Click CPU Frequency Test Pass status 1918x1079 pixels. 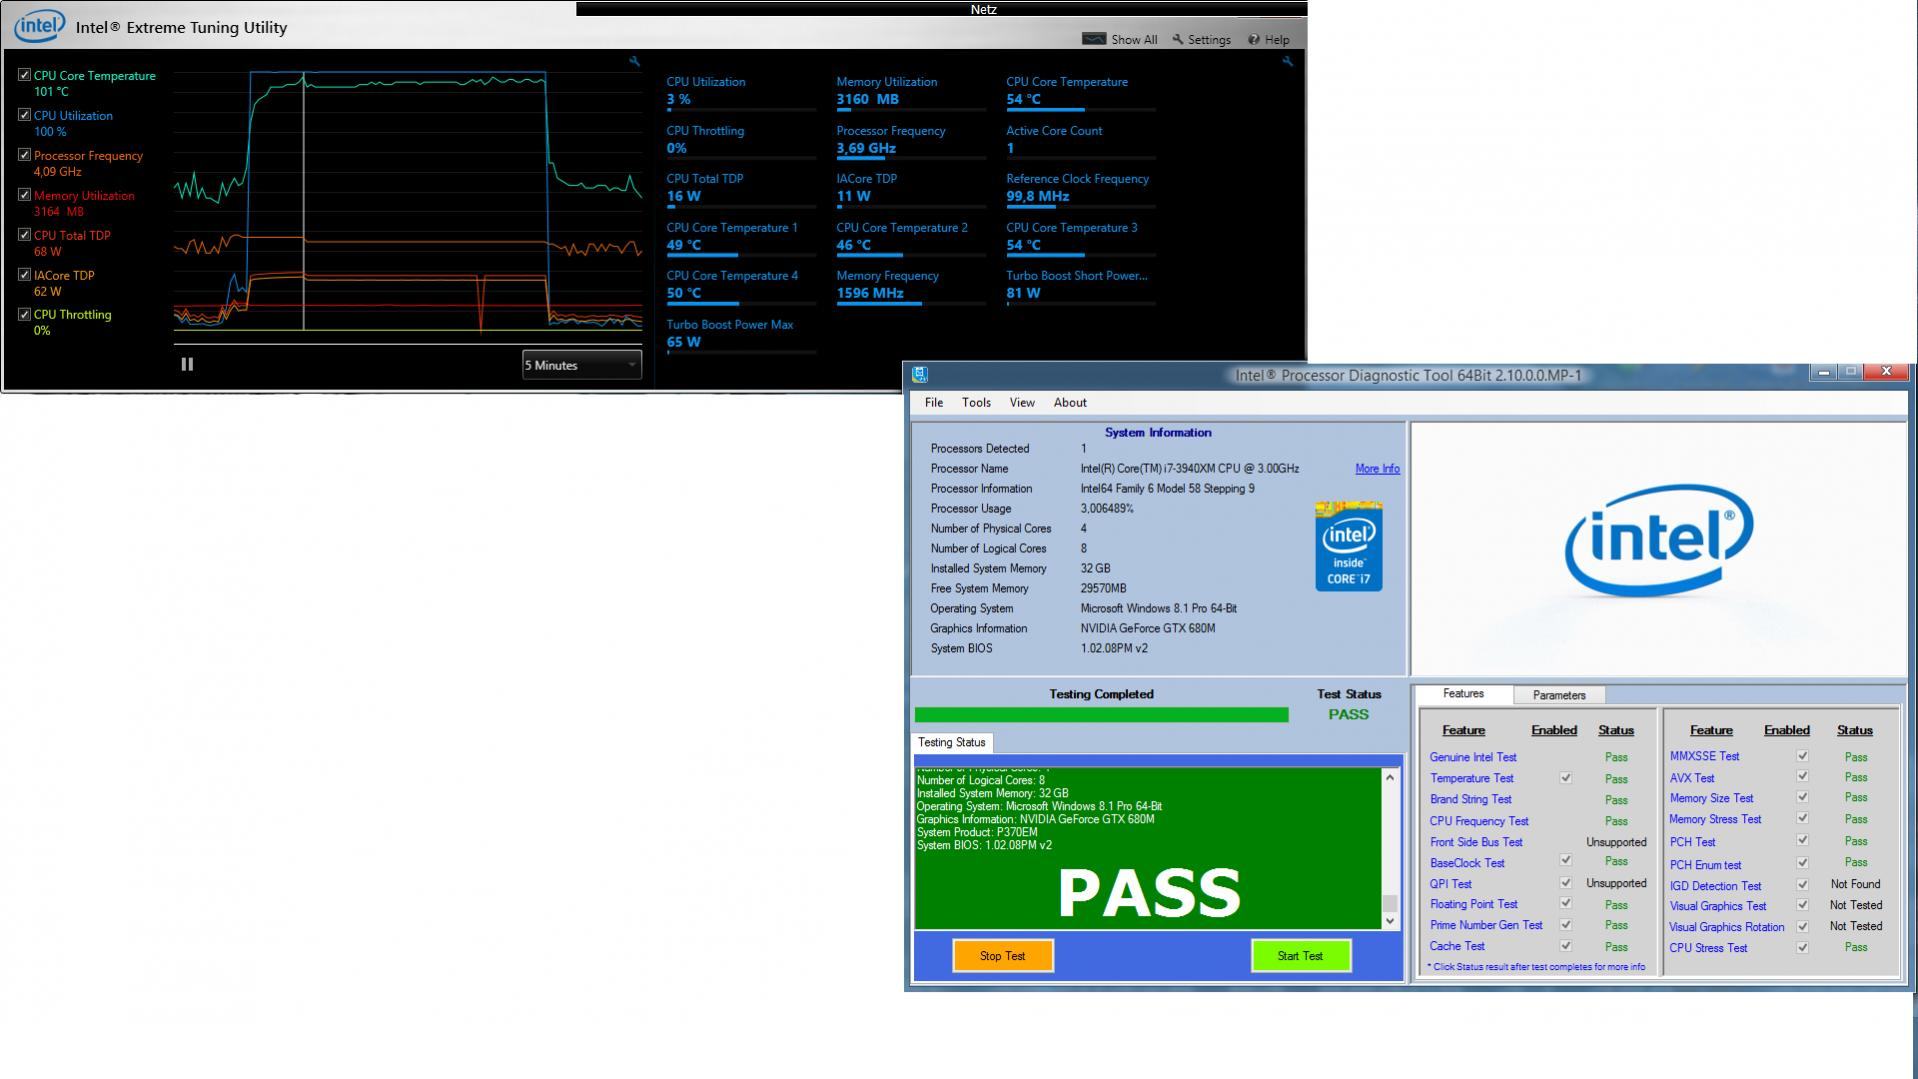1615,822
